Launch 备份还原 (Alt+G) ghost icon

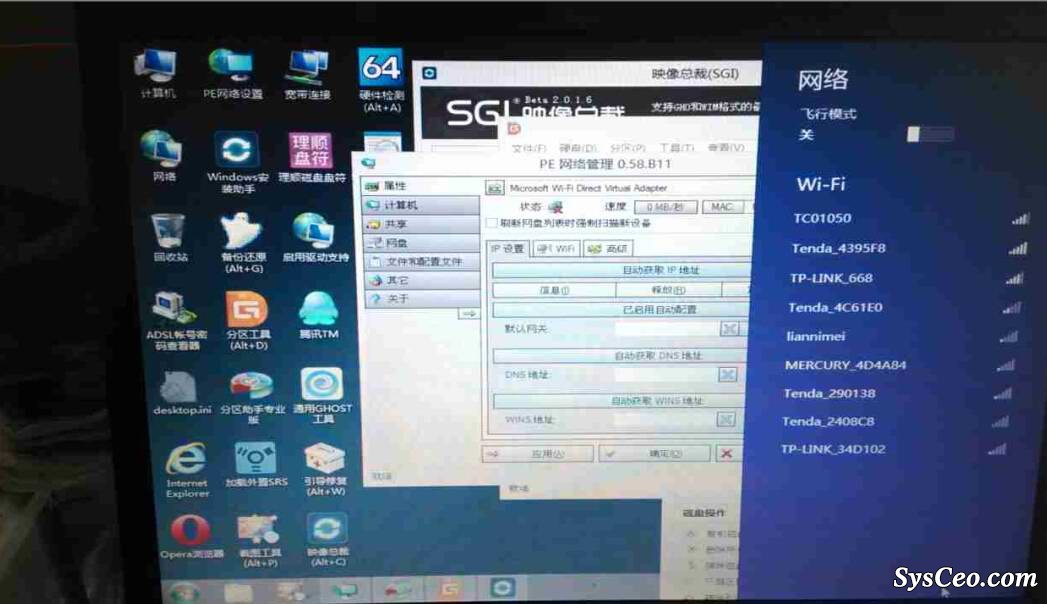tap(243, 243)
